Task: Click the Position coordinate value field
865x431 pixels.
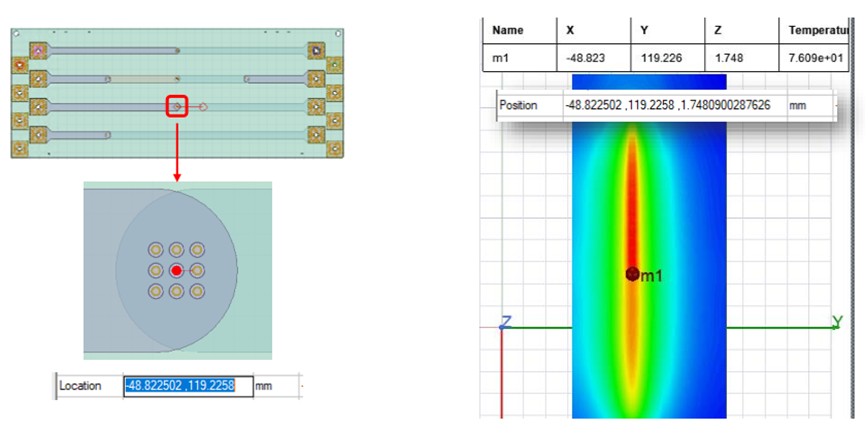Action: 675,105
